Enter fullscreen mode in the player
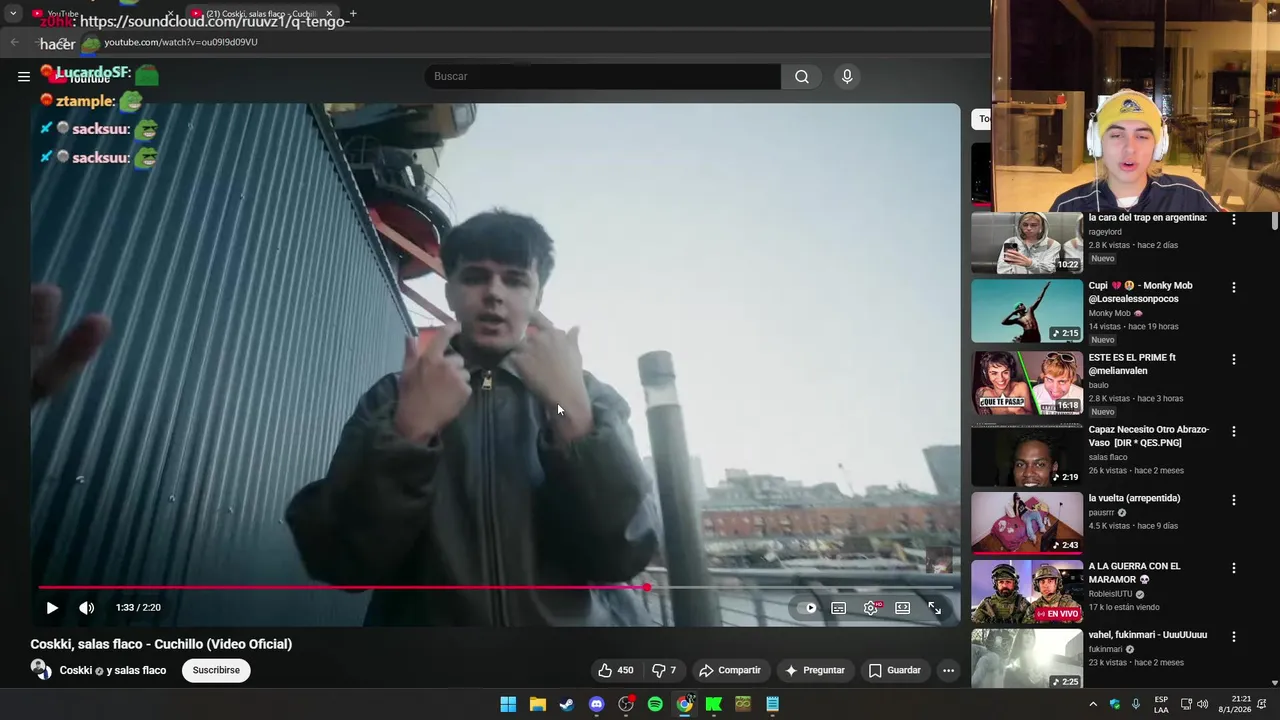The height and width of the screenshot is (720, 1280). pos(935,607)
